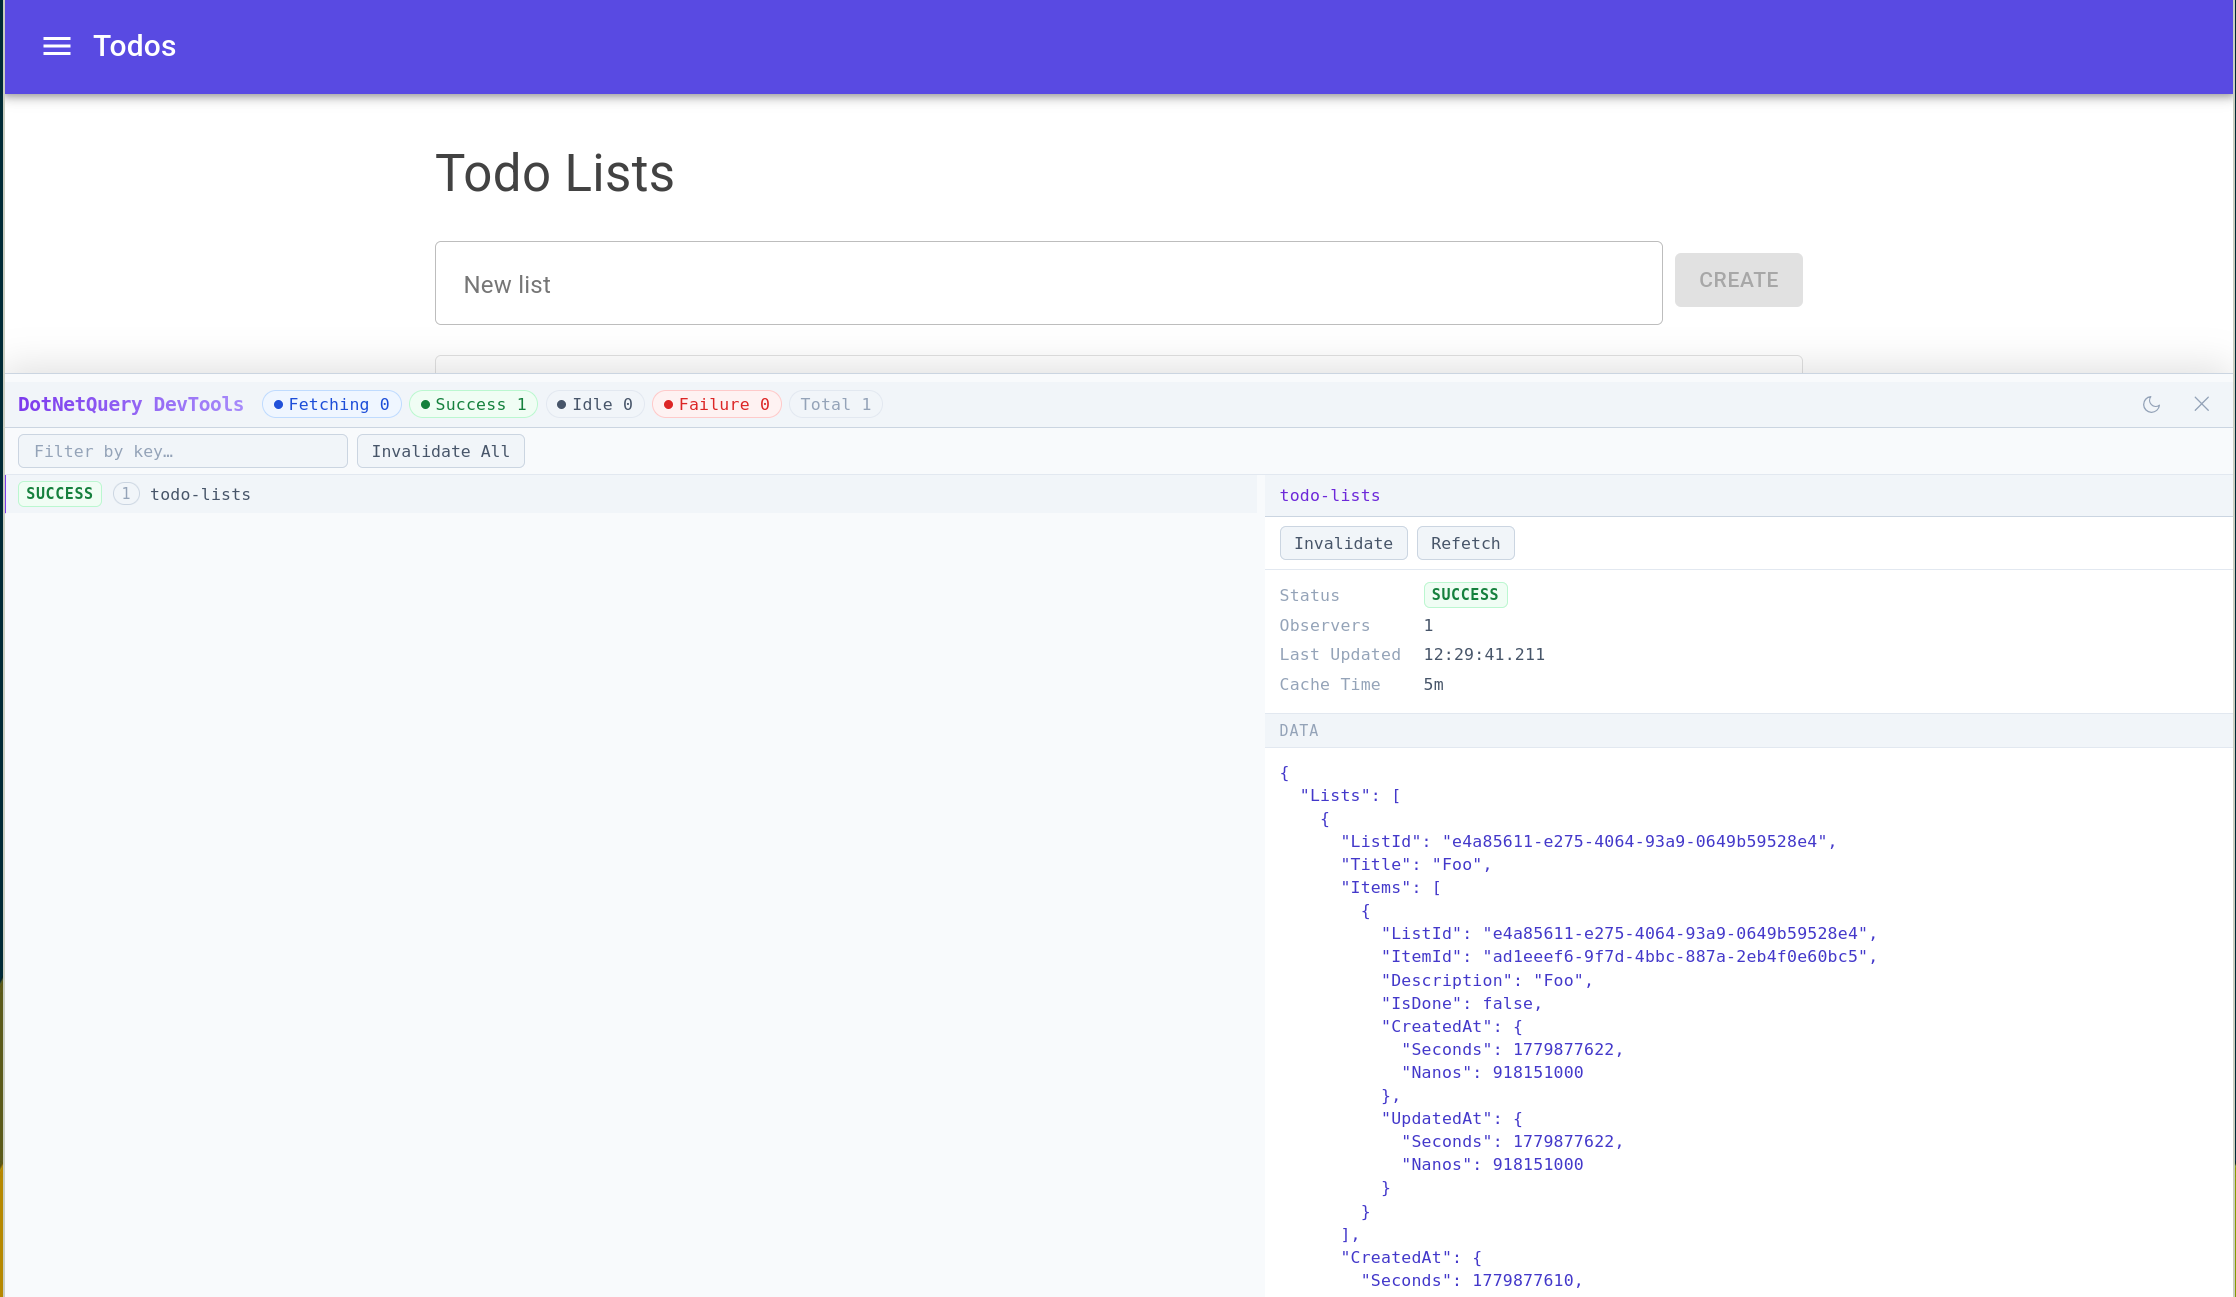This screenshot has width=2236, height=1297.
Task: Select the Total count pill
Action: tap(836, 404)
